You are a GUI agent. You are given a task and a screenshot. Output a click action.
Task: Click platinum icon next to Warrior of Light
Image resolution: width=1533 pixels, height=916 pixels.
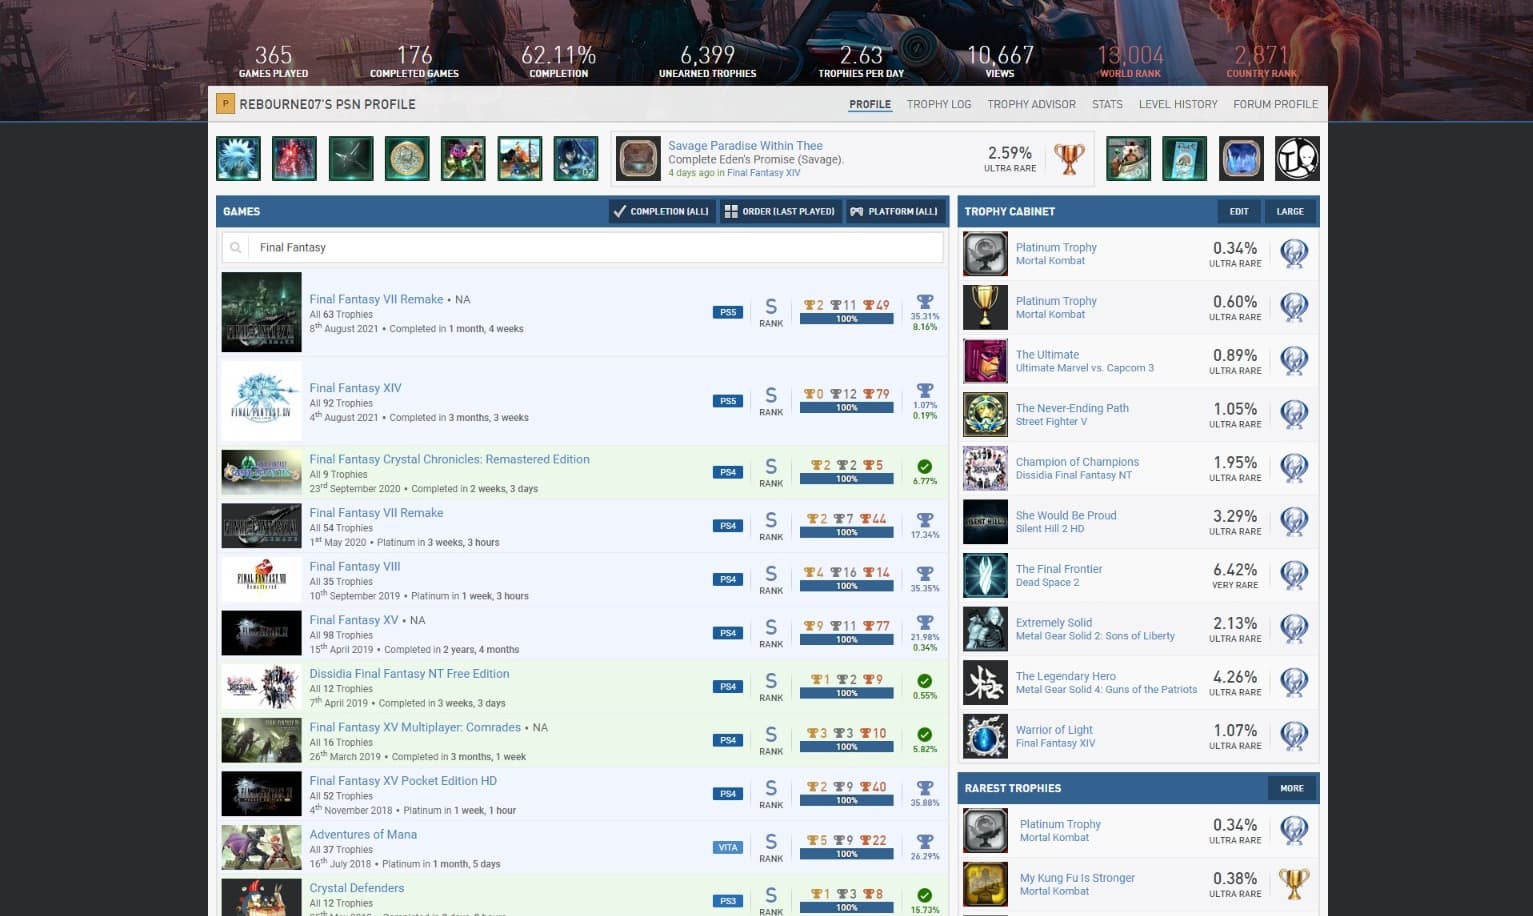coord(1294,736)
